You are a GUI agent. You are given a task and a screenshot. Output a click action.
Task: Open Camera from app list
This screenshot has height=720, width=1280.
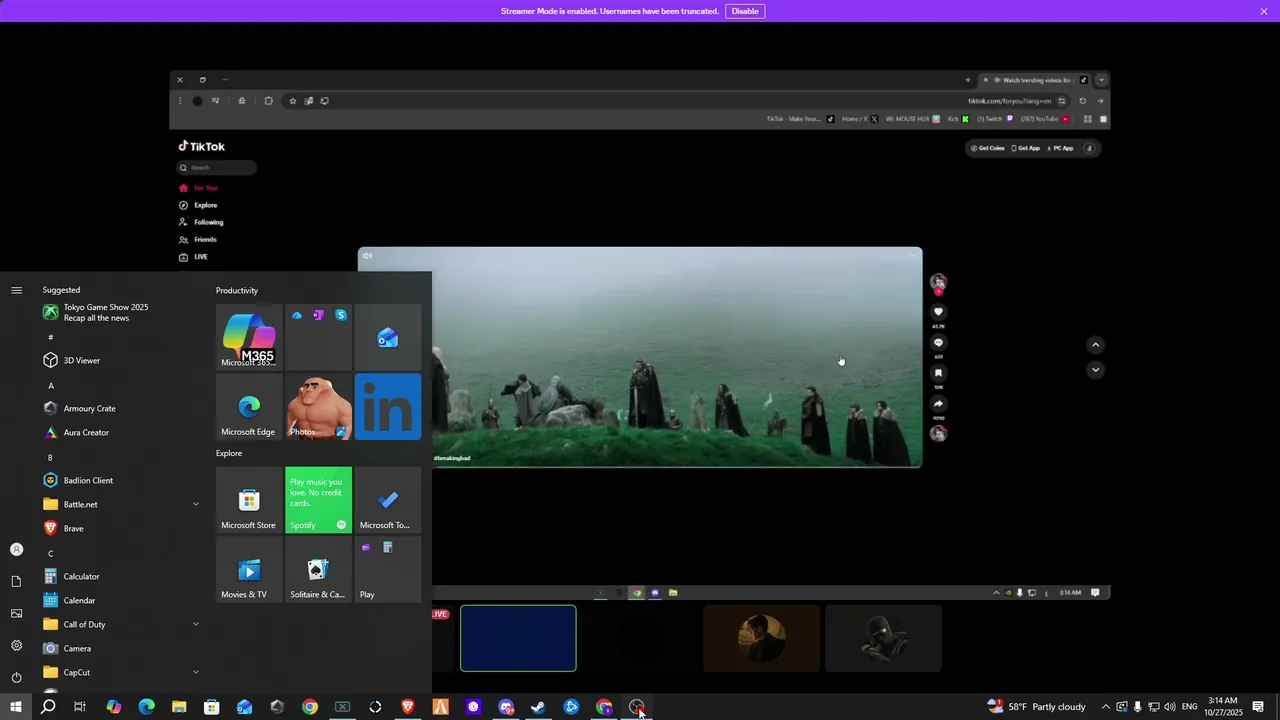pos(120,648)
